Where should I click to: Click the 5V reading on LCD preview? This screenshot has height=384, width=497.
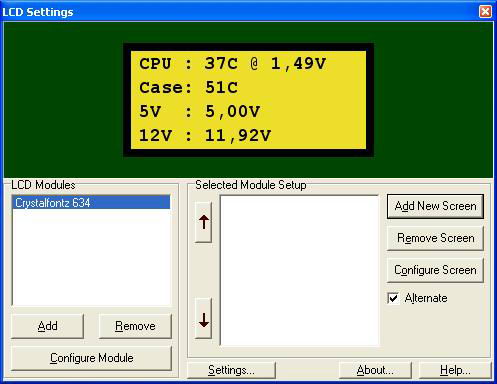click(199, 112)
